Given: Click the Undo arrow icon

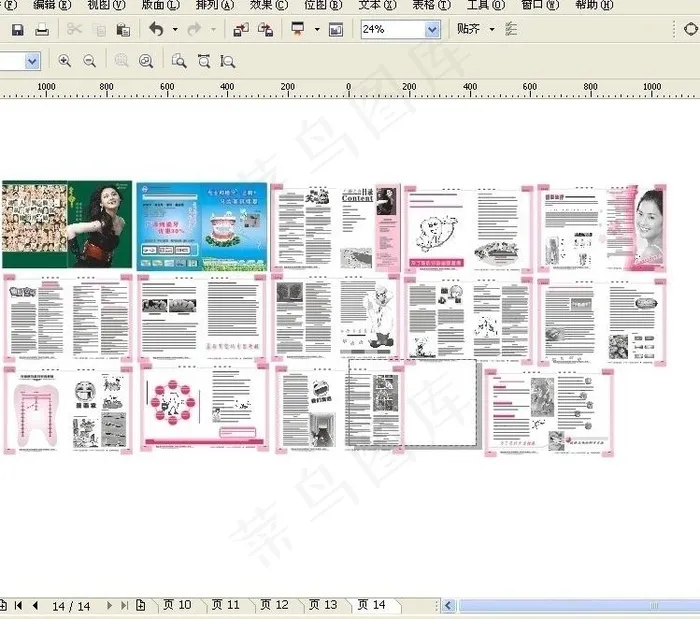Looking at the screenshot, I should 156,30.
